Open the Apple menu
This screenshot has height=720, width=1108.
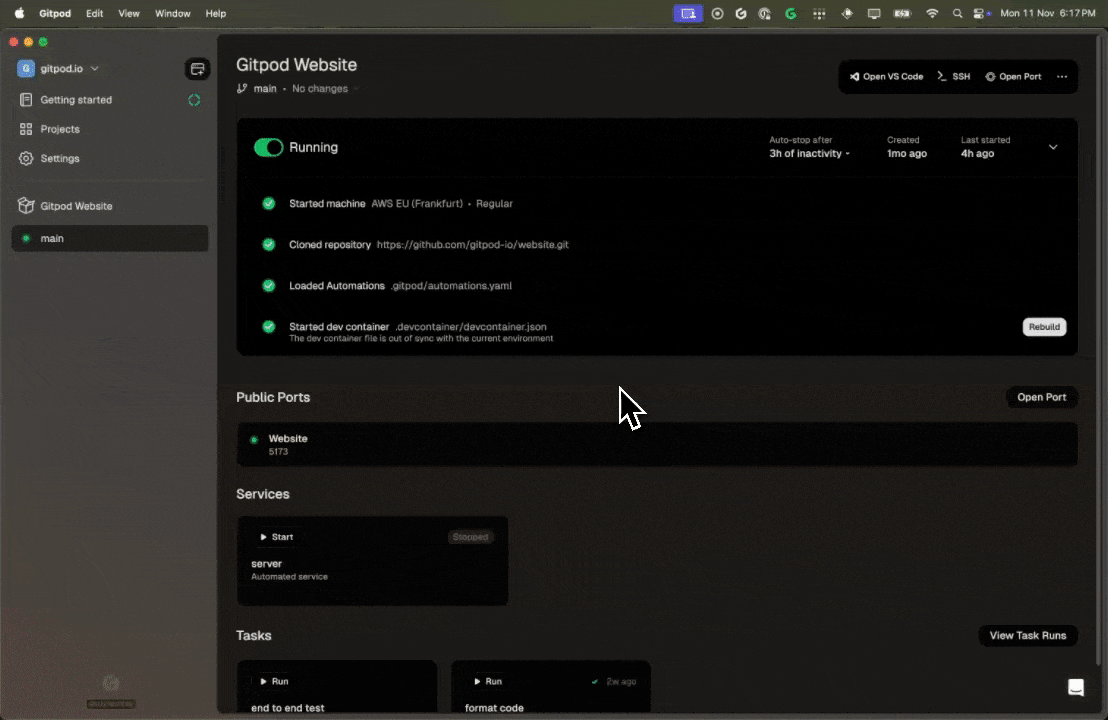pos(19,13)
